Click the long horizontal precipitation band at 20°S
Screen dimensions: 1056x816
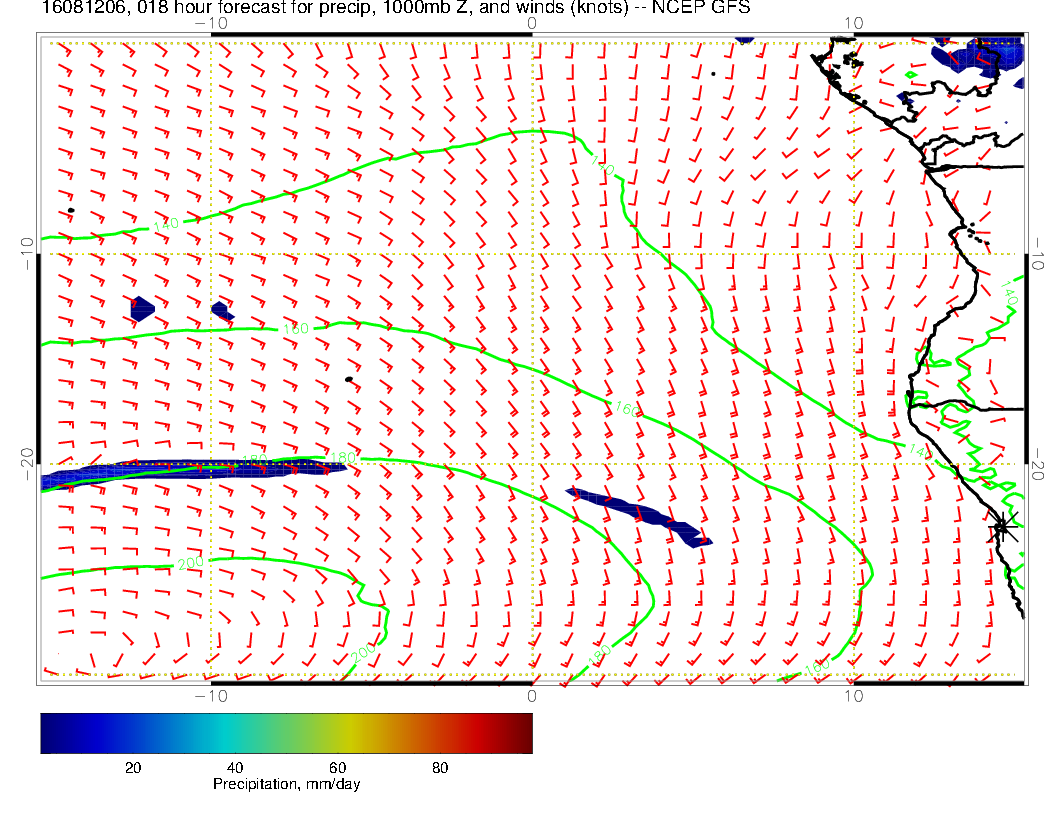point(190,470)
